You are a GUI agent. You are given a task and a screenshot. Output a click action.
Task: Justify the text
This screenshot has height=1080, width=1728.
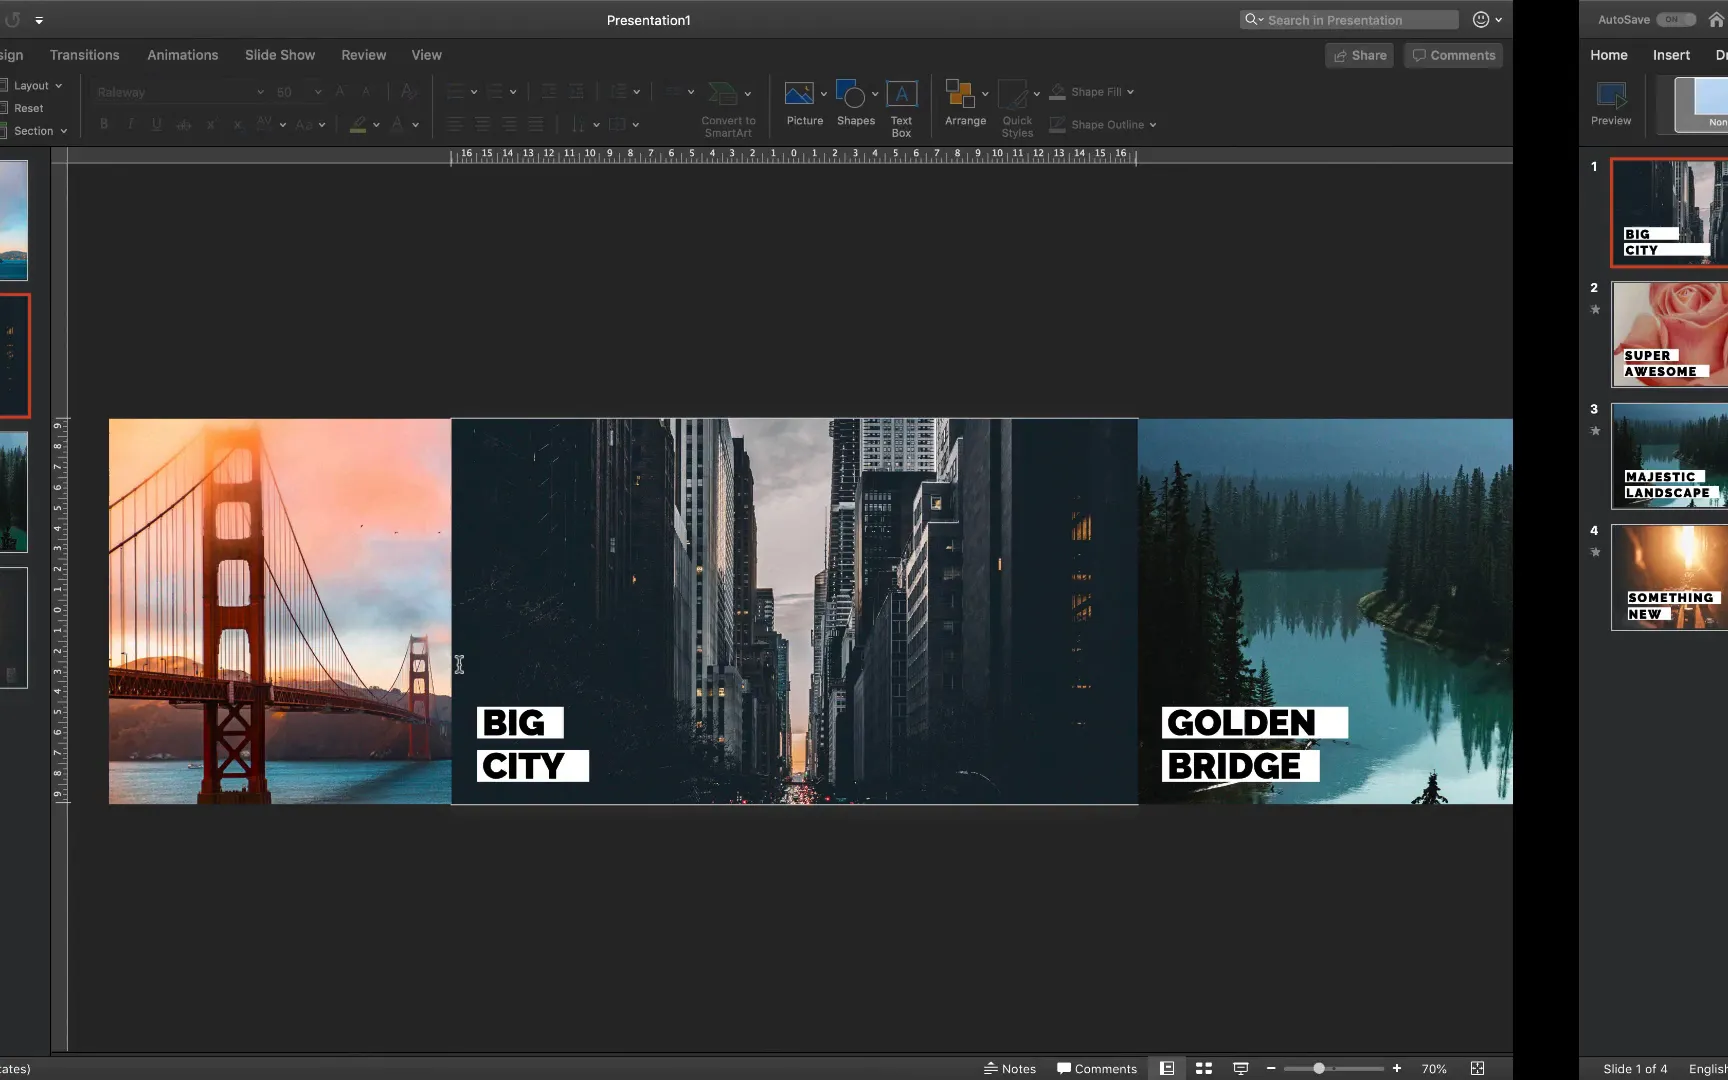[536, 124]
